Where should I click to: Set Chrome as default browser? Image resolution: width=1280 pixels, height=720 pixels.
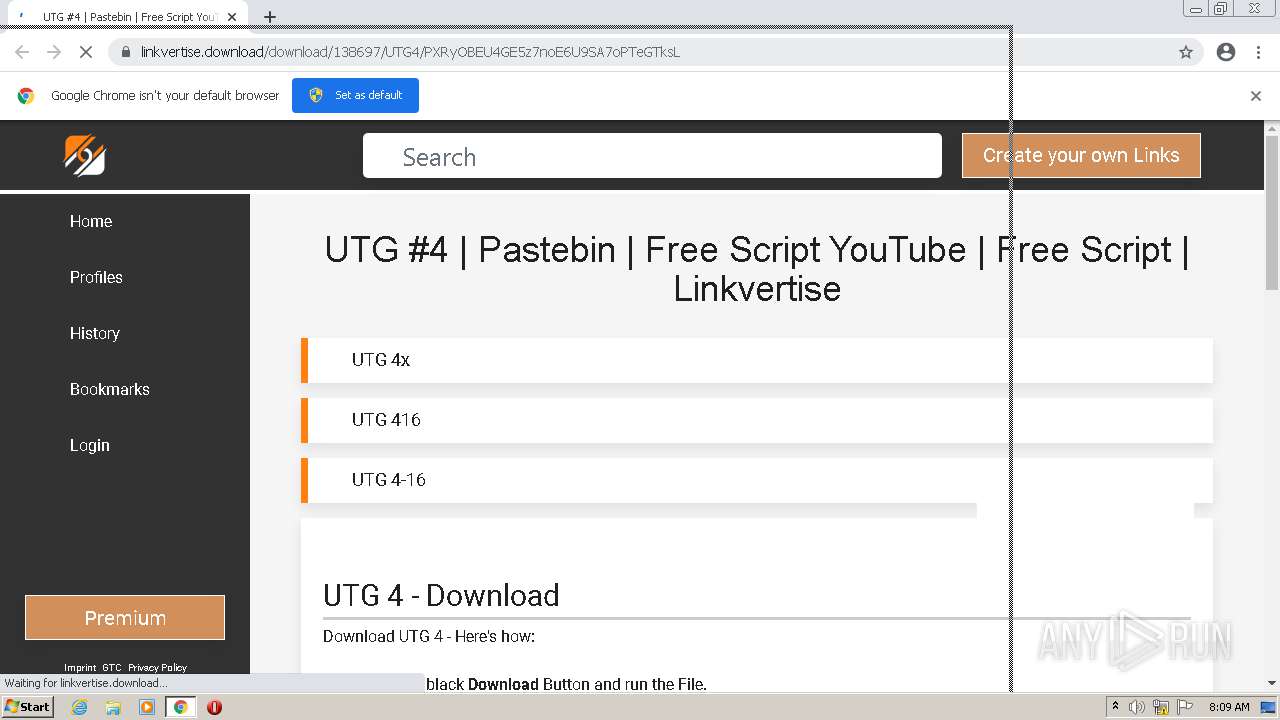355,95
